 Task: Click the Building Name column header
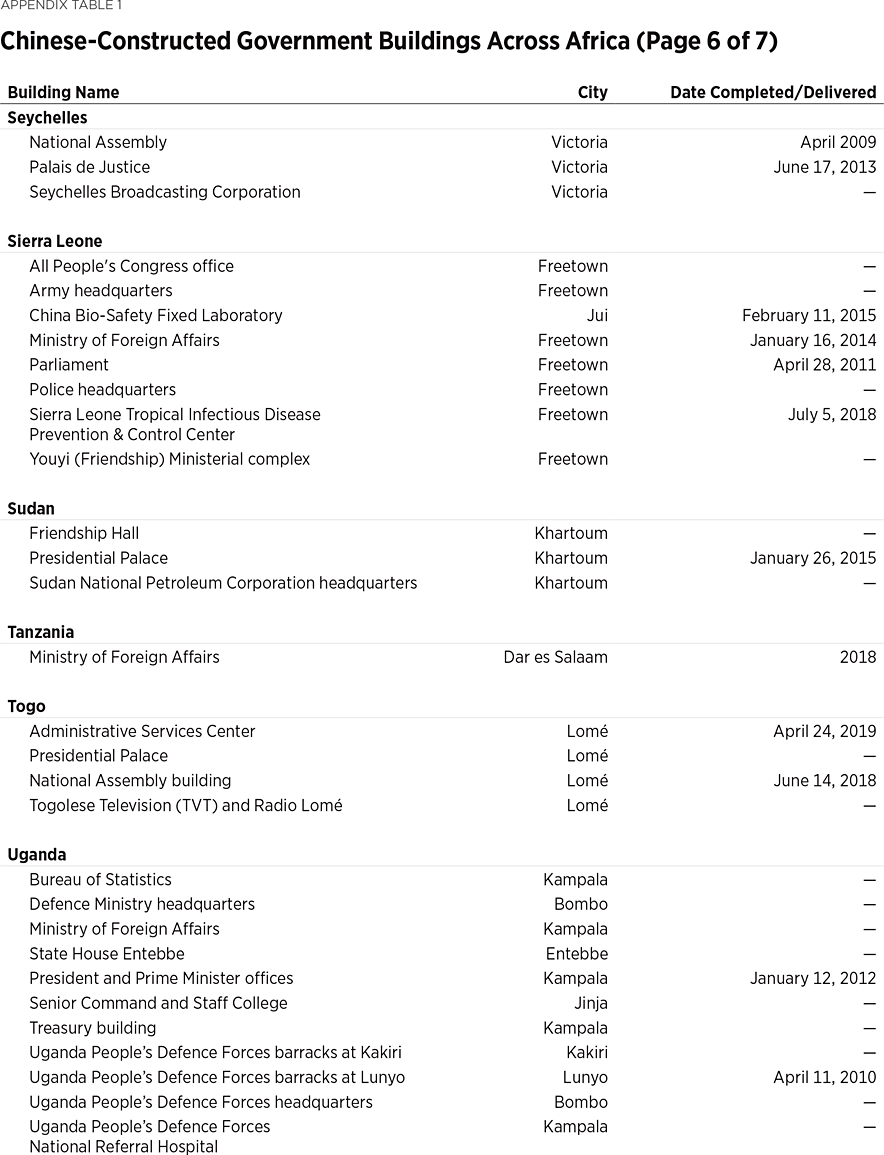coord(63,92)
